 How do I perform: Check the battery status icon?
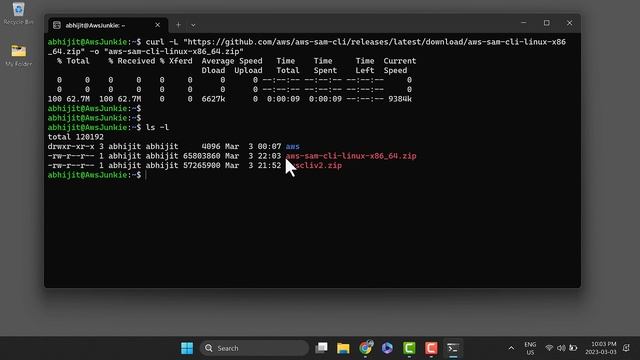pyautogui.click(x=573, y=348)
